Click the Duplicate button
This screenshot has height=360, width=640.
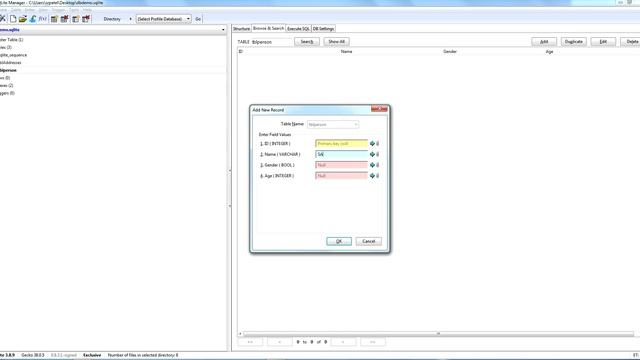point(573,42)
